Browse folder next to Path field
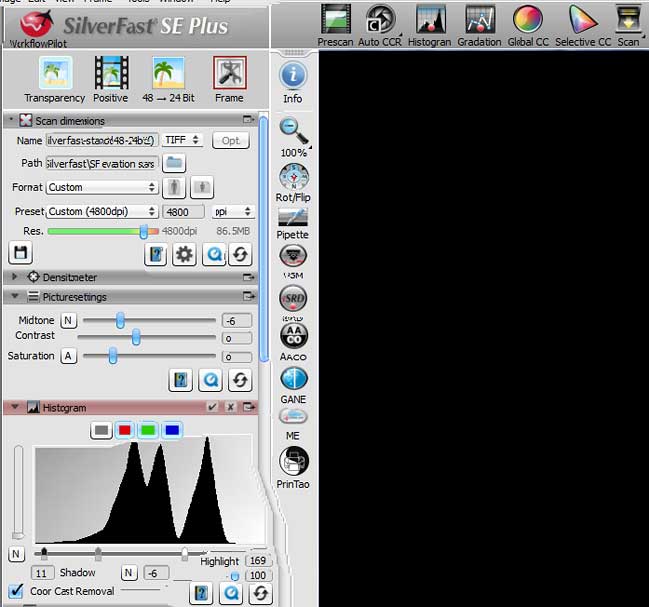The width and height of the screenshot is (649, 607). (174, 163)
